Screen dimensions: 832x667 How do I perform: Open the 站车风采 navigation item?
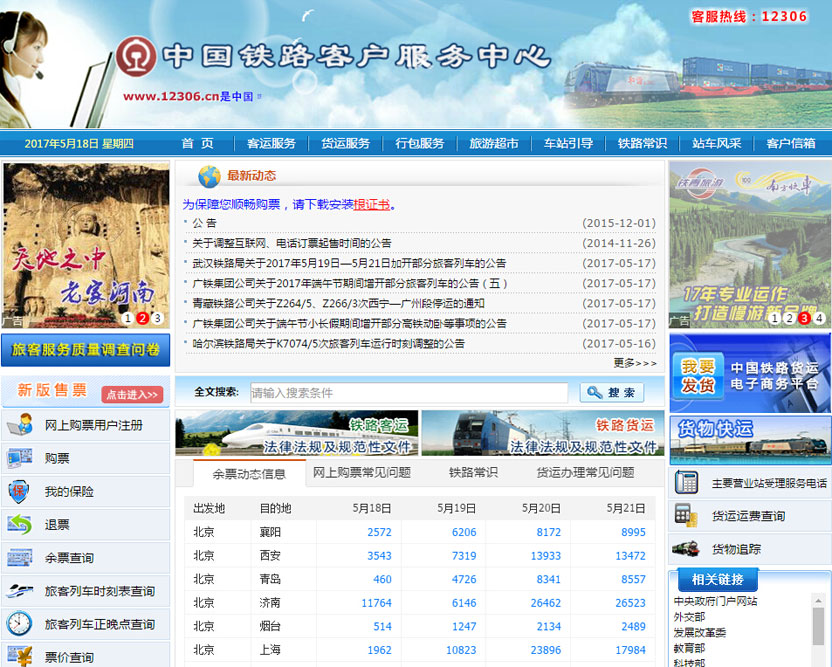click(717, 143)
